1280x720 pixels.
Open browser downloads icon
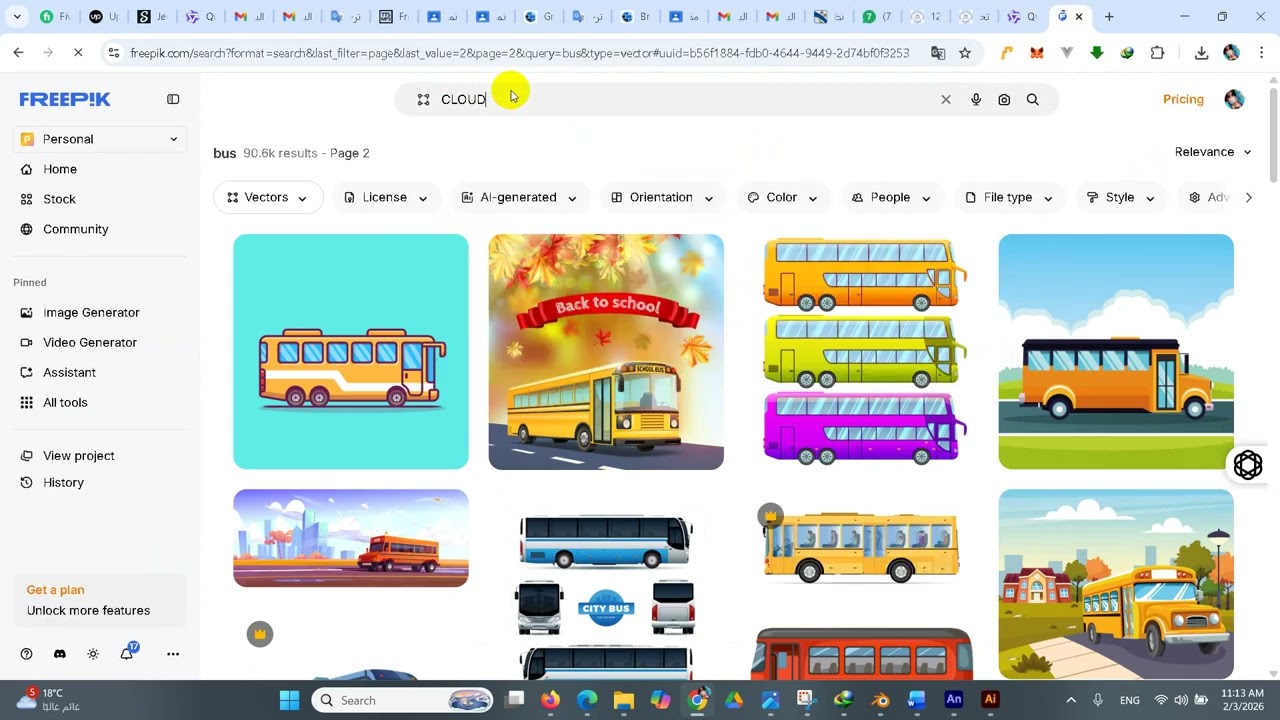pos(1201,53)
